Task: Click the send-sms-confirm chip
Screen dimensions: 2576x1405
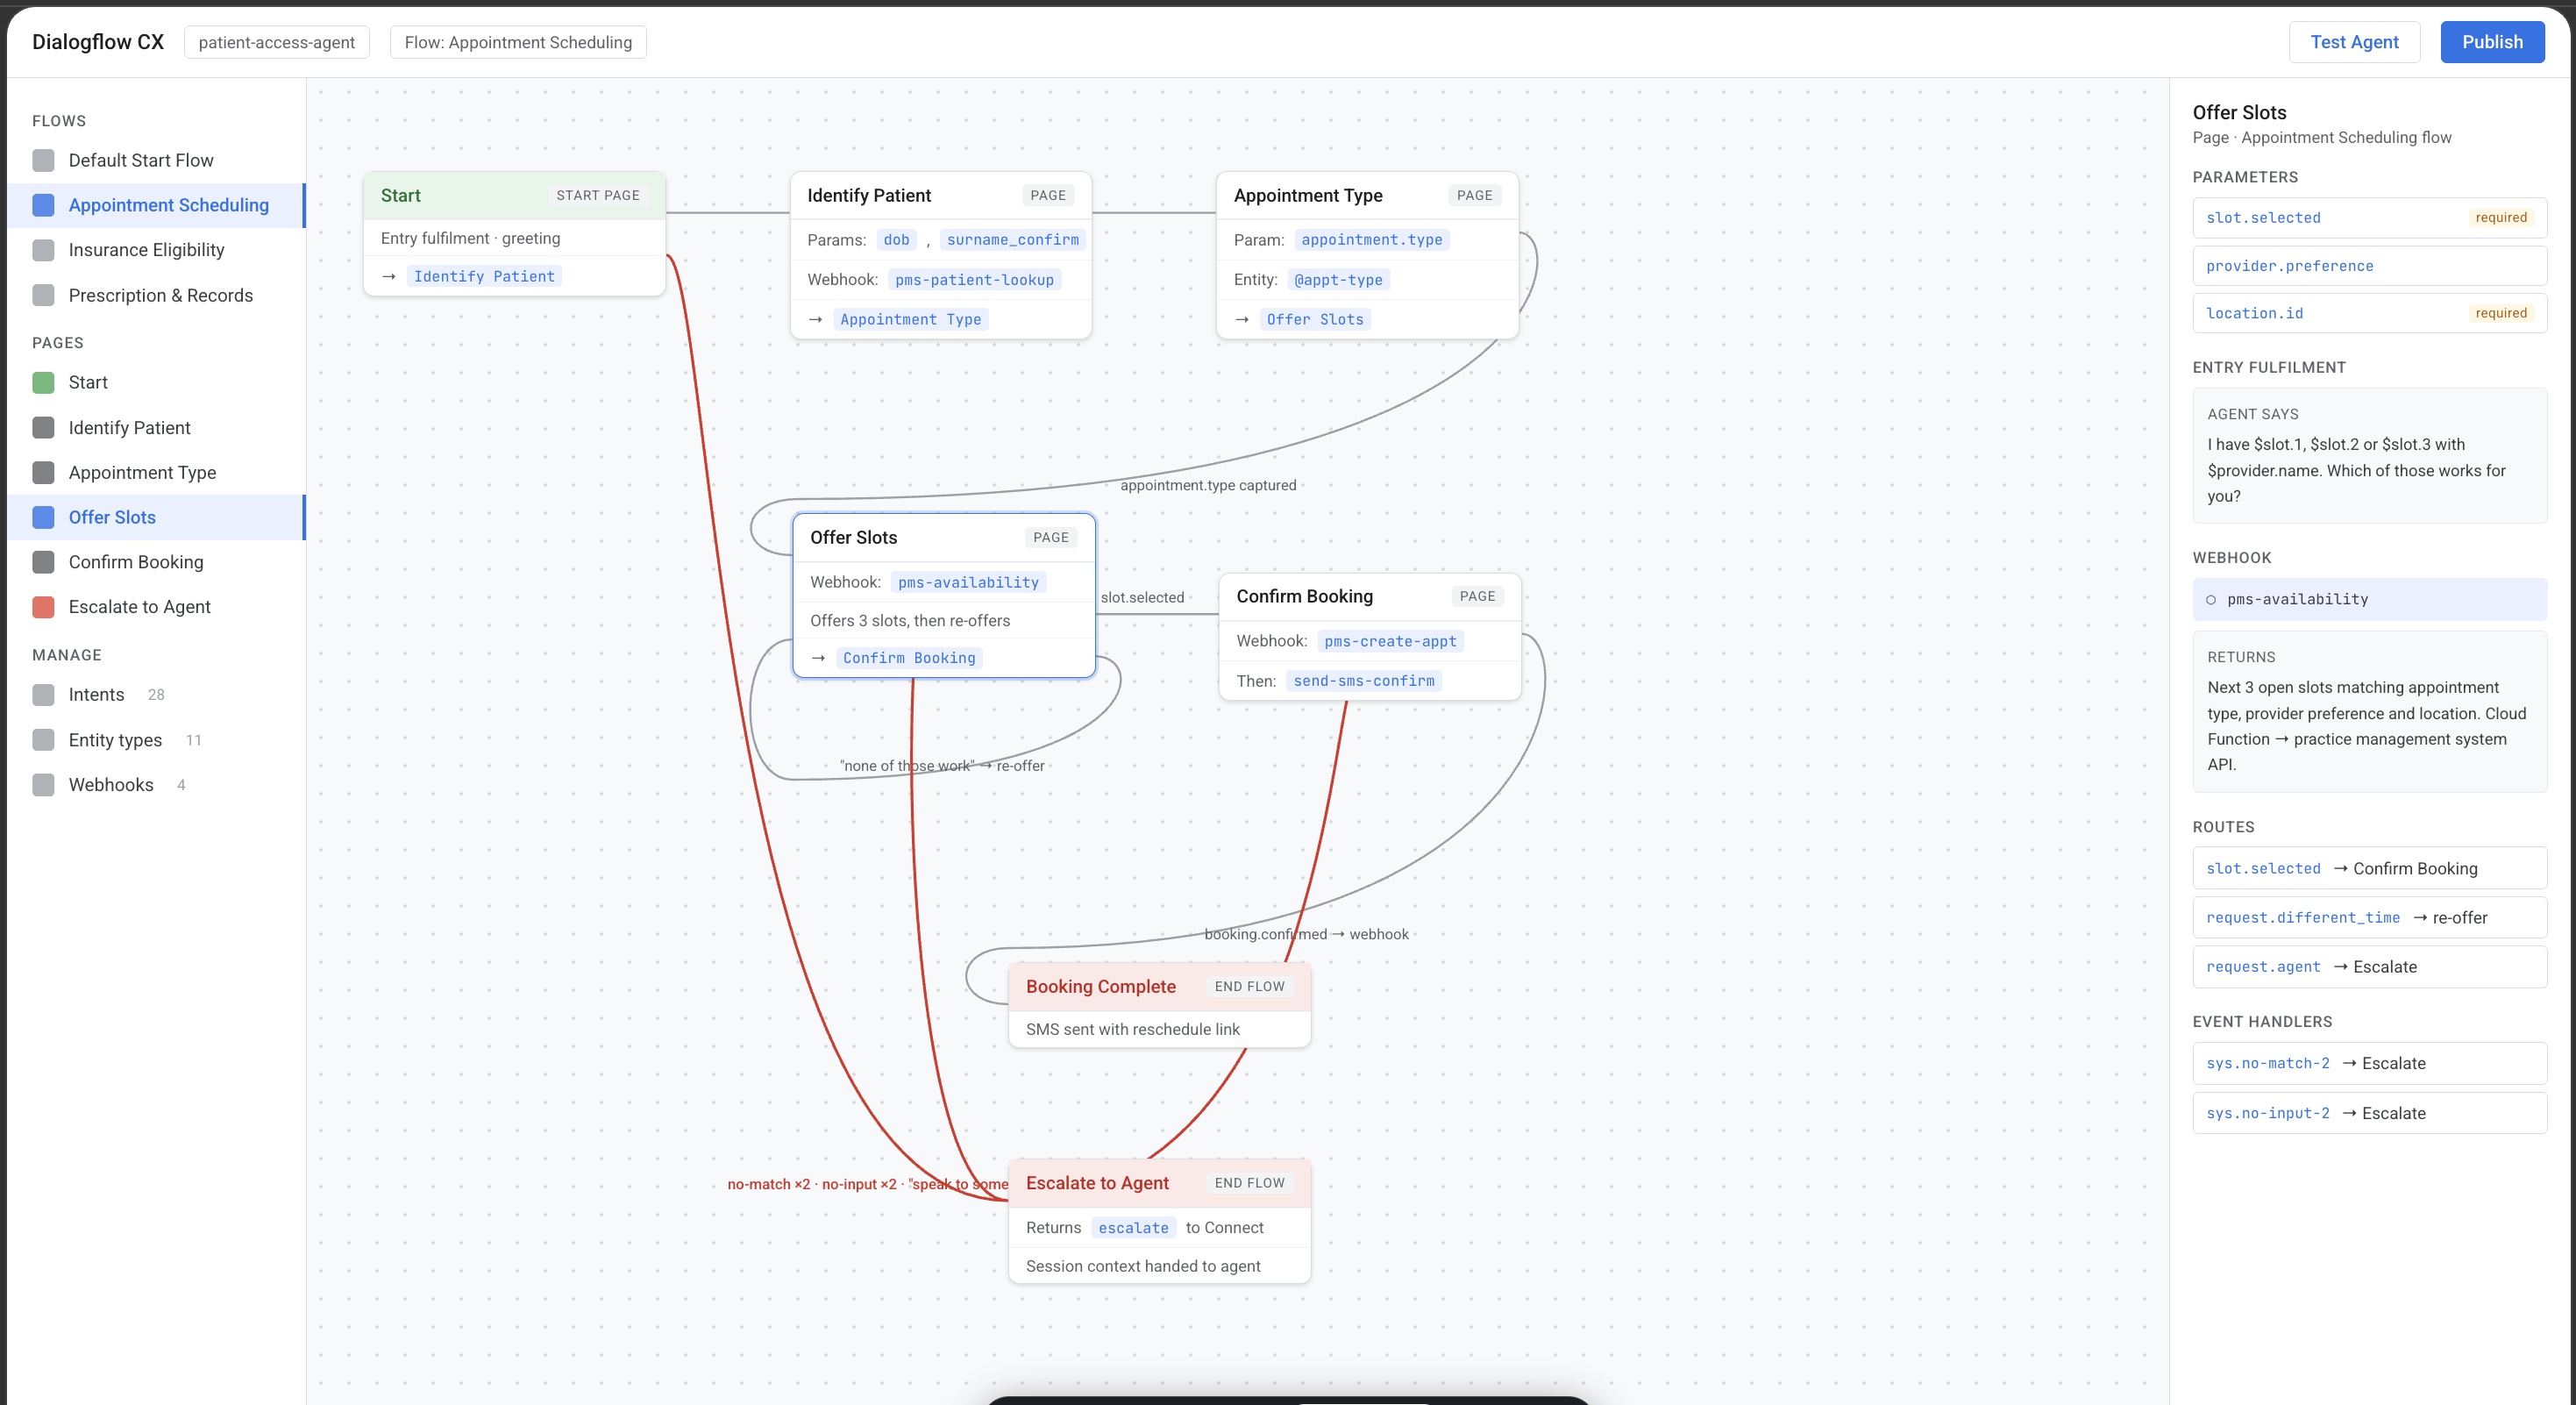Action: tap(1364, 681)
